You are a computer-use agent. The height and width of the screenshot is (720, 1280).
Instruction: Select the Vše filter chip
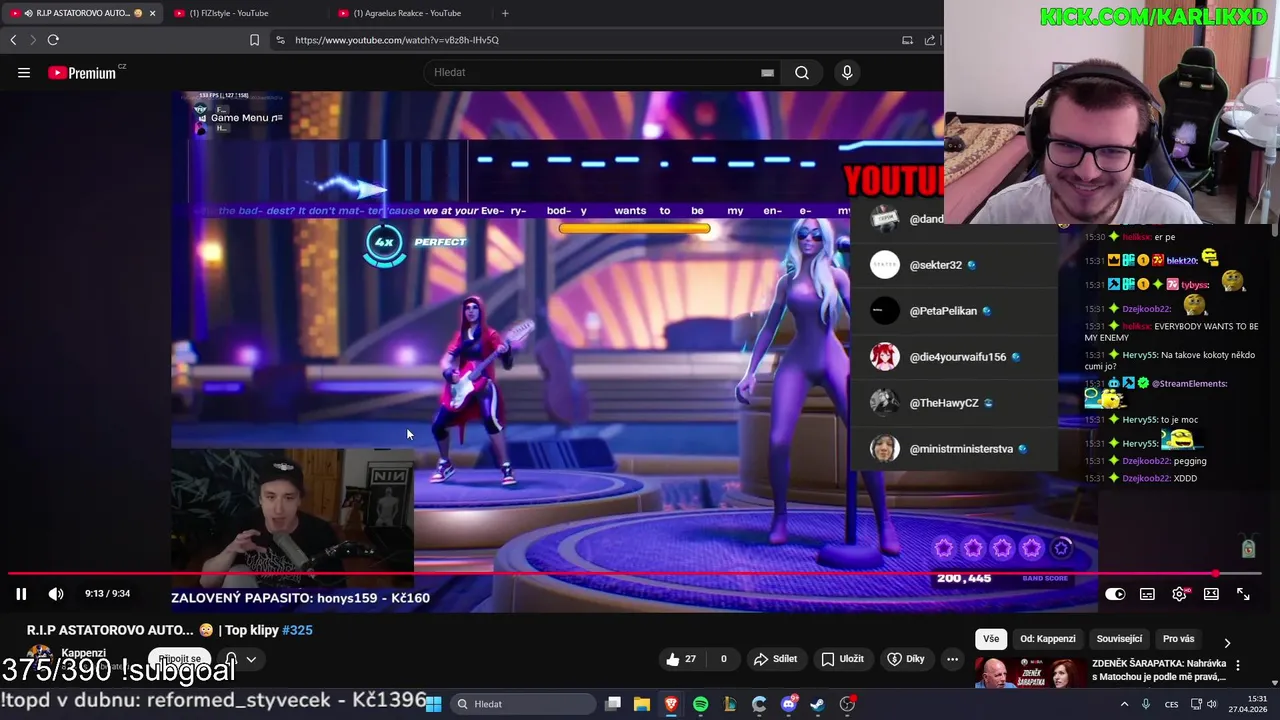(990, 639)
